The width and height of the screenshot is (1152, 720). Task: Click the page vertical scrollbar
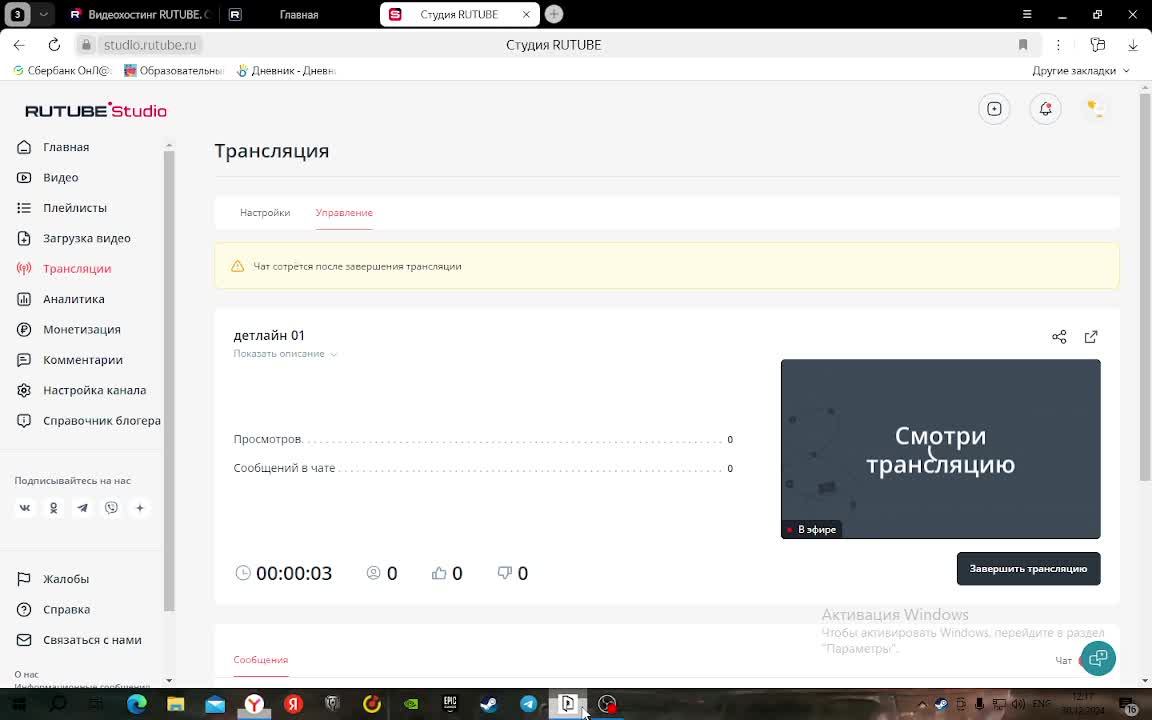(x=1145, y=287)
